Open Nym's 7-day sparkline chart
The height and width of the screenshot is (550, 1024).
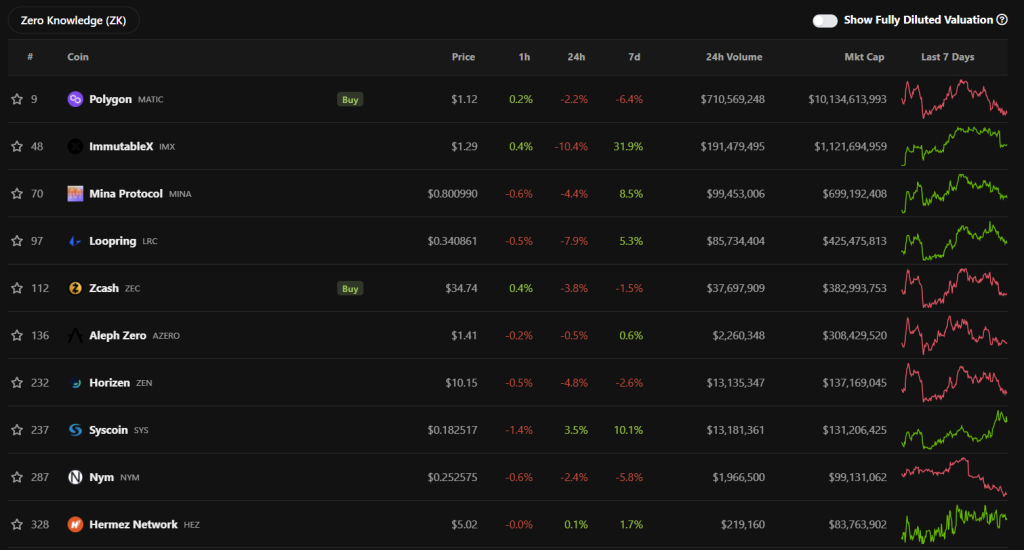tap(954, 477)
